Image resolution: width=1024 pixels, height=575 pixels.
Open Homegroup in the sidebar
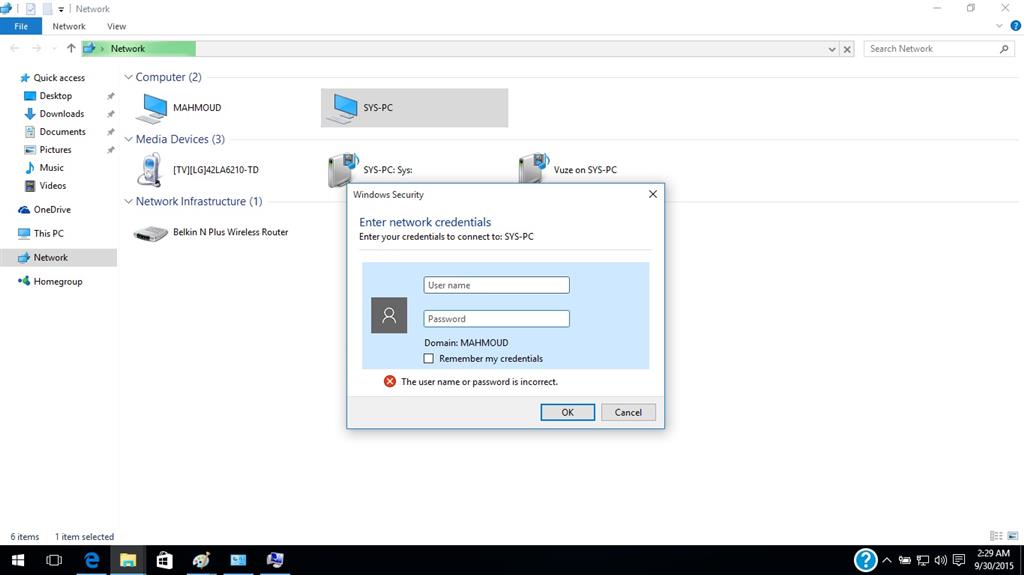tap(57, 282)
